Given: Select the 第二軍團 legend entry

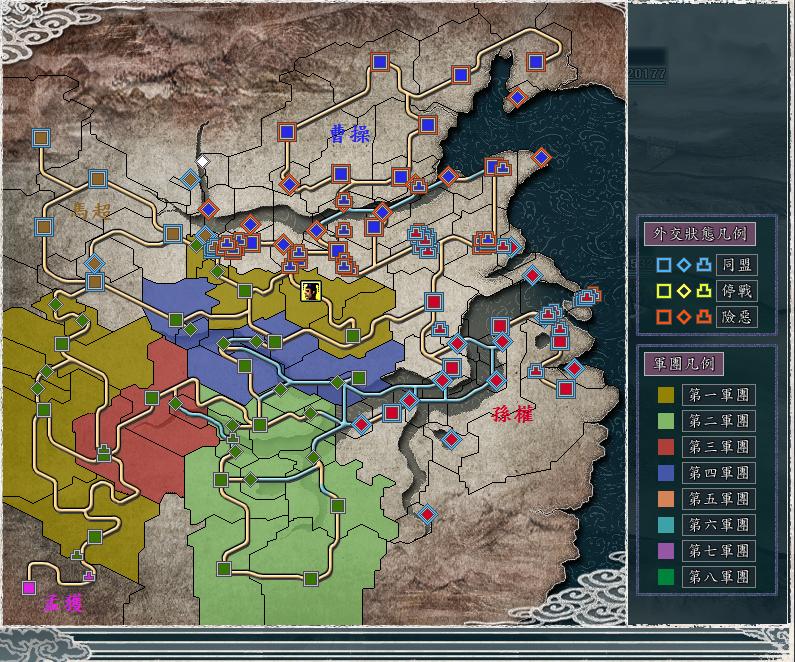Looking at the screenshot, I should [x=719, y=421].
